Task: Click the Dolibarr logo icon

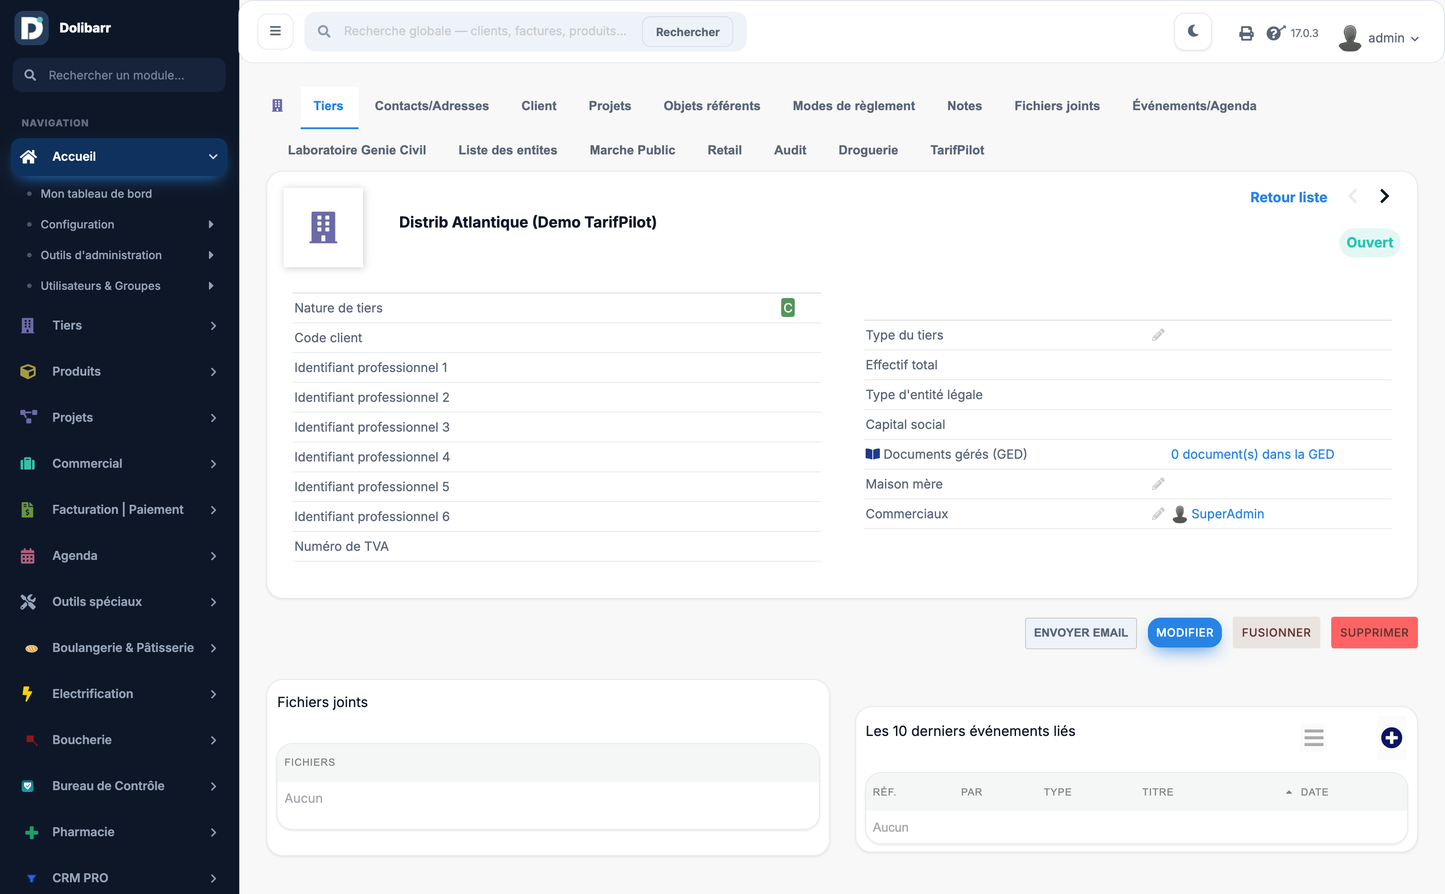Action: click(32, 28)
